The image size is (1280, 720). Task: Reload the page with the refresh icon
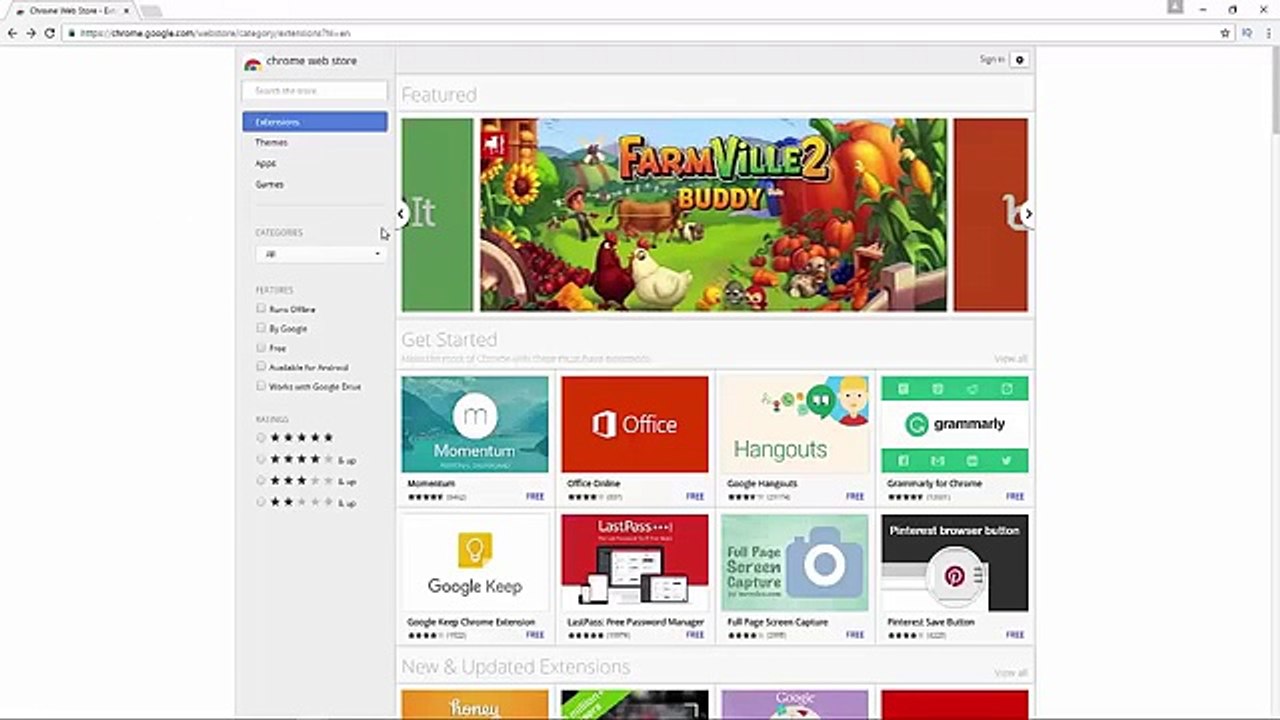click(x=50, y=33)
